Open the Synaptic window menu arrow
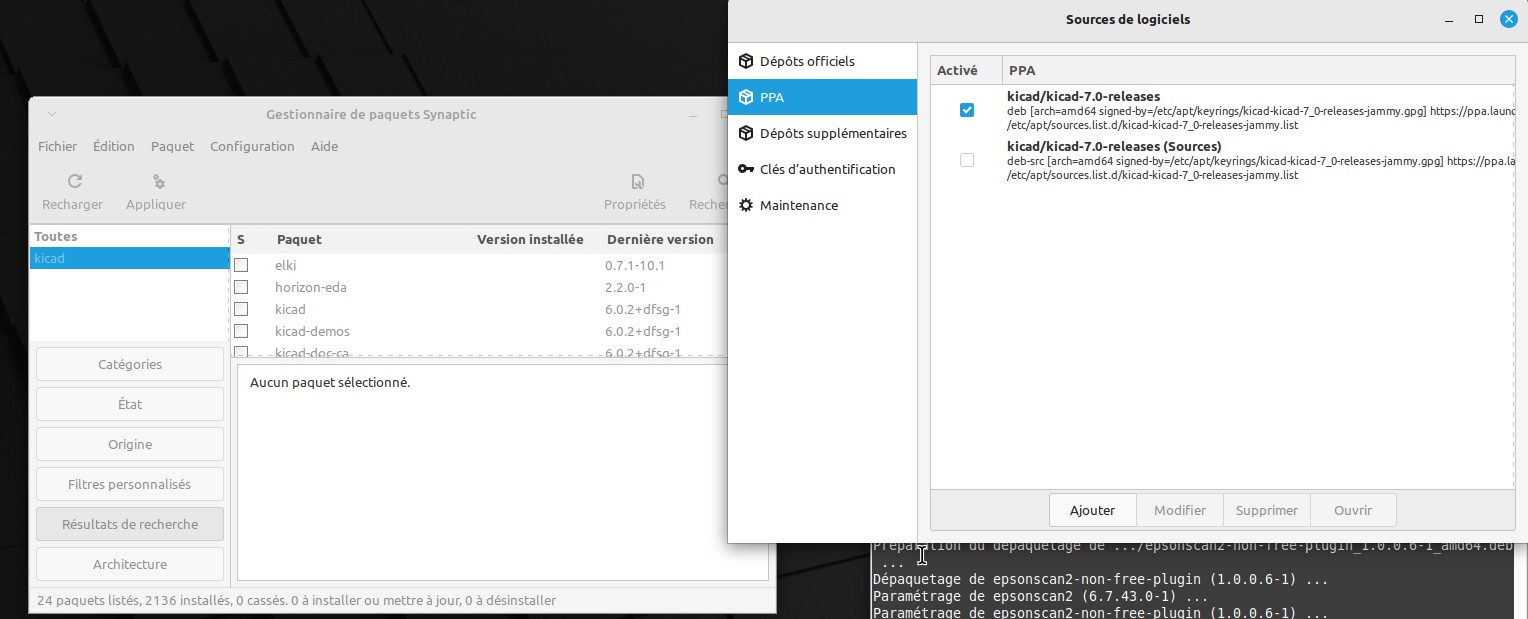Screen dimensions: 1528x619 pyautogui.click(x=52, y=115)
